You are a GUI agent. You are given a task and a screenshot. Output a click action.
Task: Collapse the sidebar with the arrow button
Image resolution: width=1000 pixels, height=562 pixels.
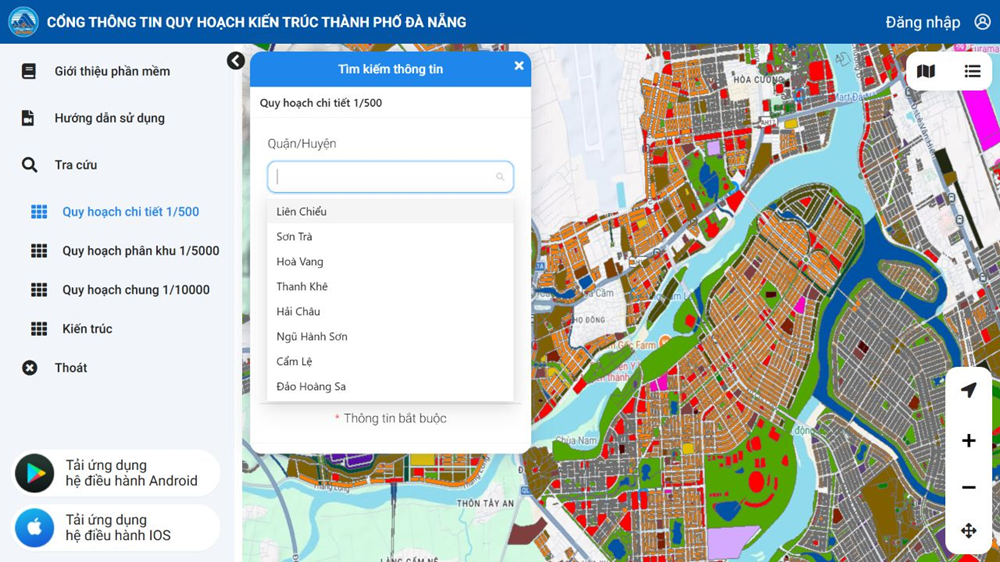[236, 61]
